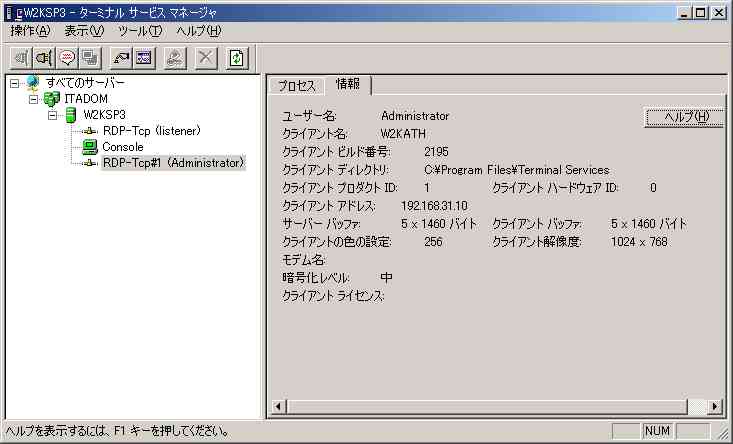Click the ユーザー名 label

click(309, 116)
